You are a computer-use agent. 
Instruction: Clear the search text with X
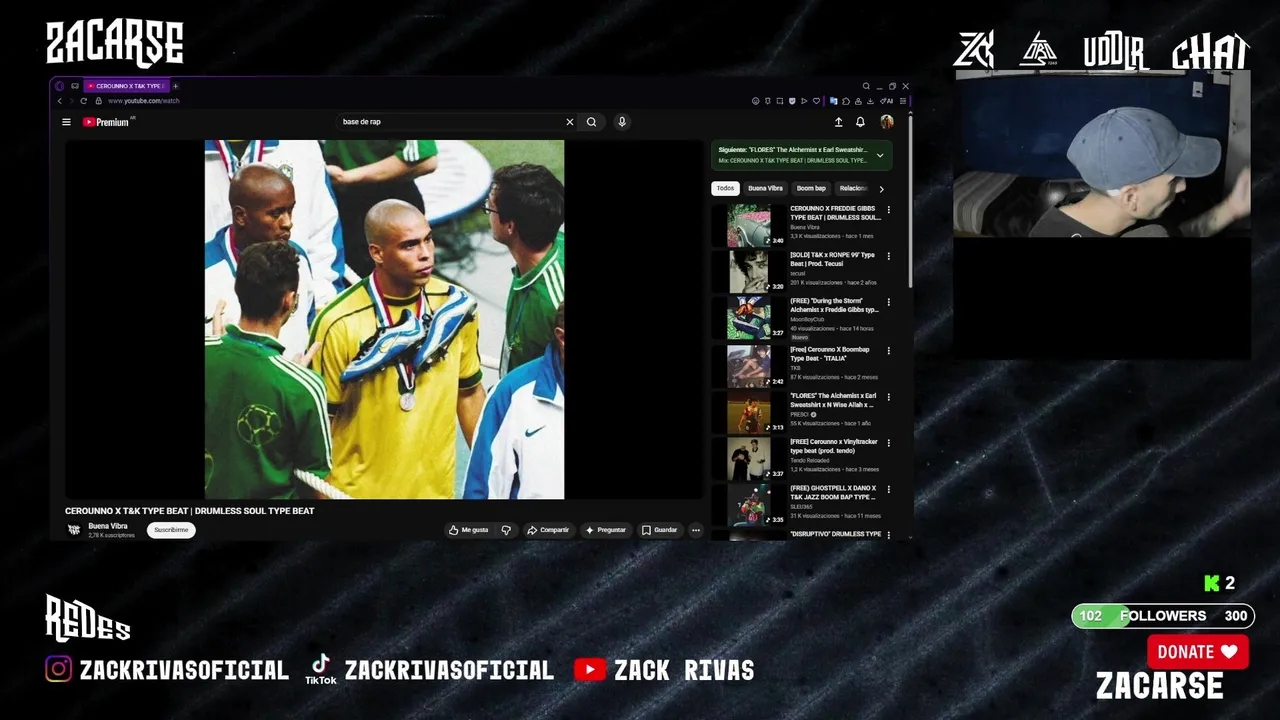pos(570,122)
